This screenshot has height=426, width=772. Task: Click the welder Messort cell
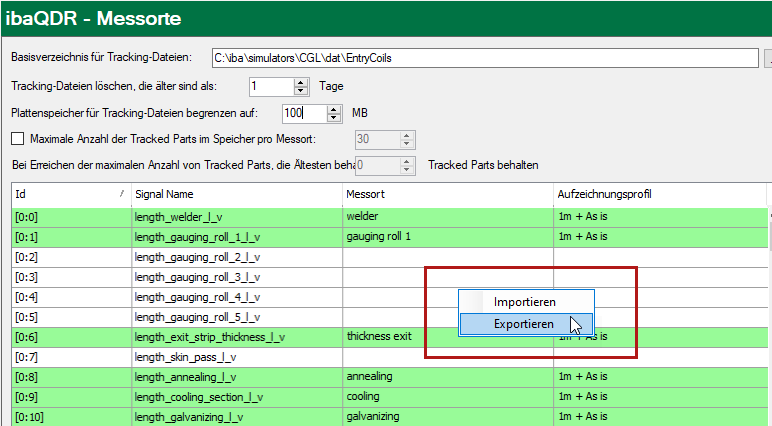[x=448, y=217]
